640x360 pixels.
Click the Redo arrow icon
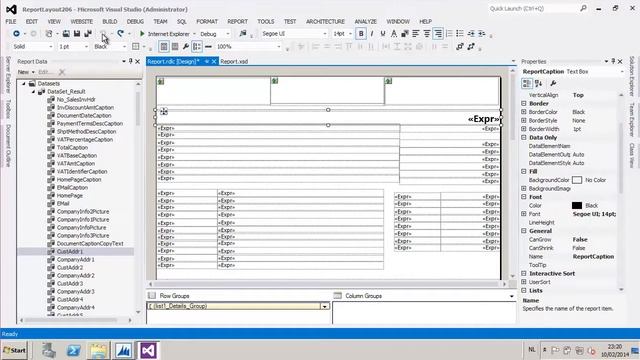click(x=120, y=33)
